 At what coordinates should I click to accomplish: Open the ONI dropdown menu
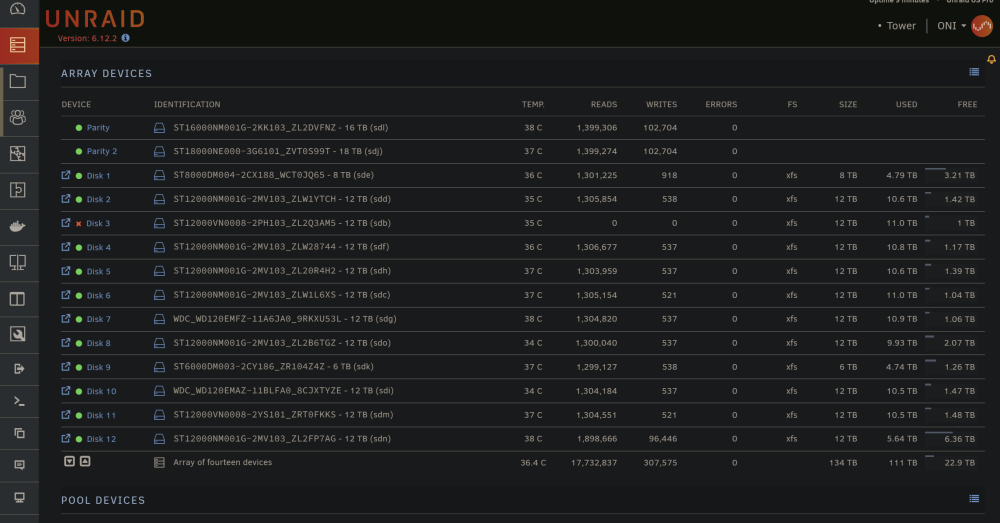point(952,26)
